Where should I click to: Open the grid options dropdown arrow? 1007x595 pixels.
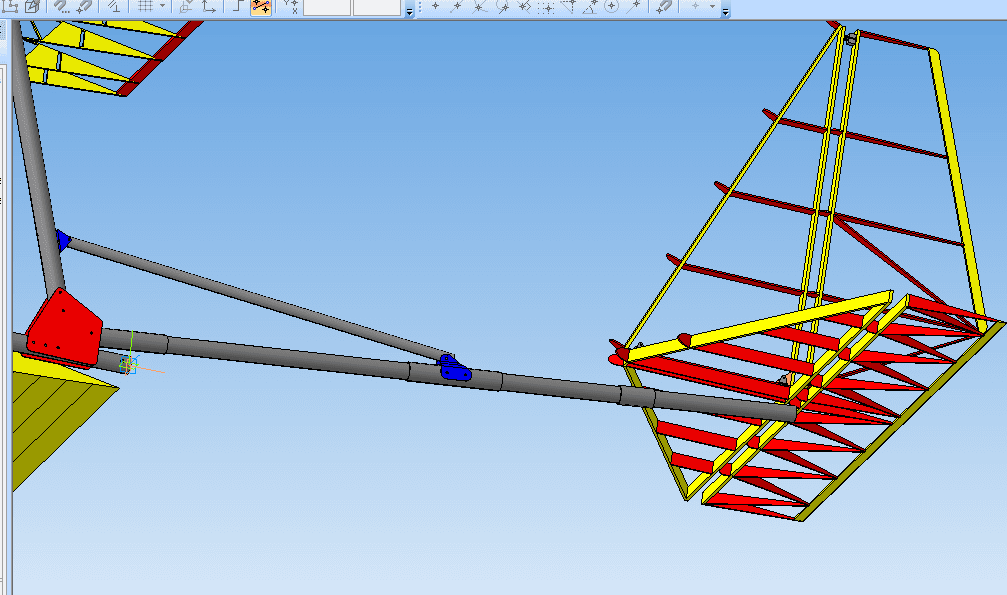click(x=162, y=6)
